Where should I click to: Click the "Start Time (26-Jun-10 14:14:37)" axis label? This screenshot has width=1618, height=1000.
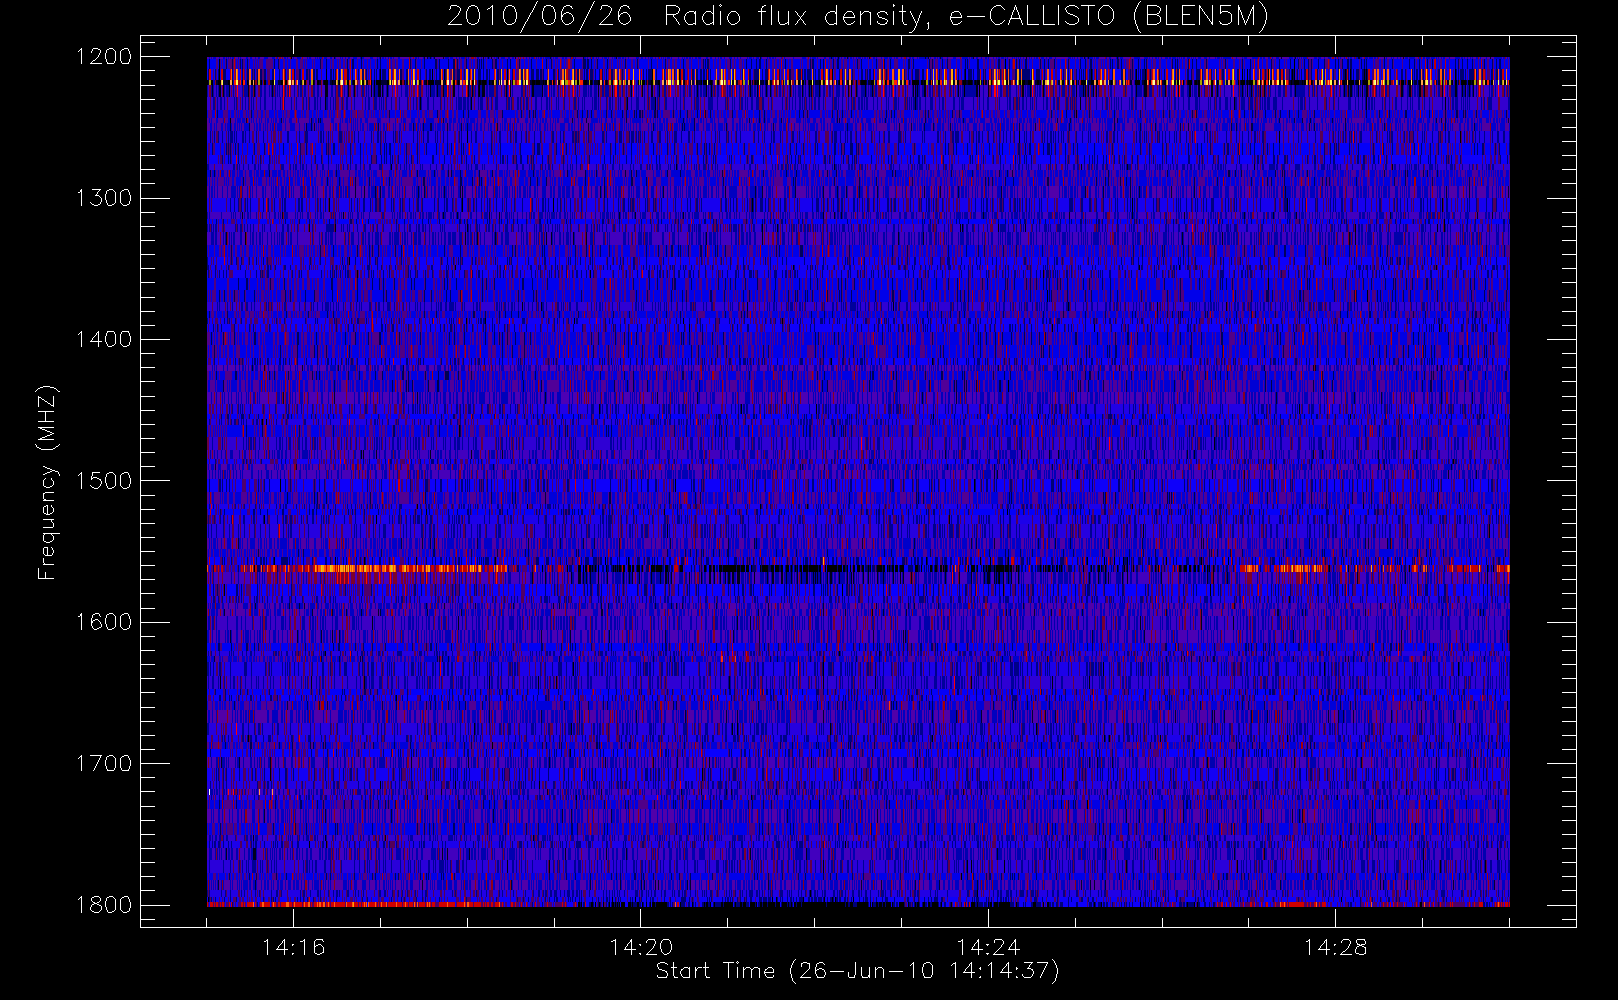click(x=857, y=971)
